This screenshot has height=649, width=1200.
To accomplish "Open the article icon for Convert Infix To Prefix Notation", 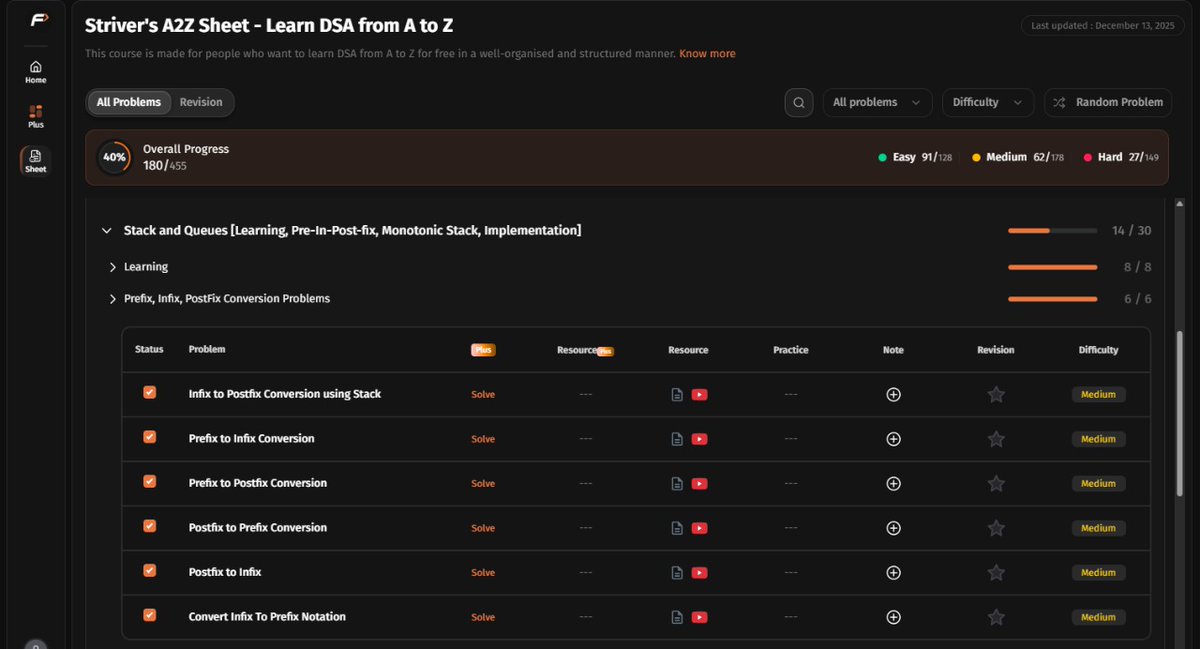I will pos(677,617).
